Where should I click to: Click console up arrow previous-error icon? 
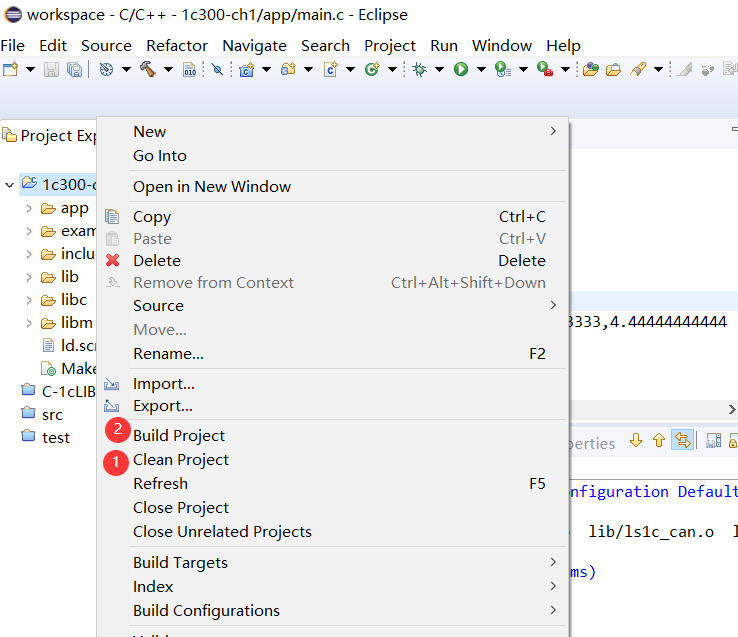[x=659, y=441]
